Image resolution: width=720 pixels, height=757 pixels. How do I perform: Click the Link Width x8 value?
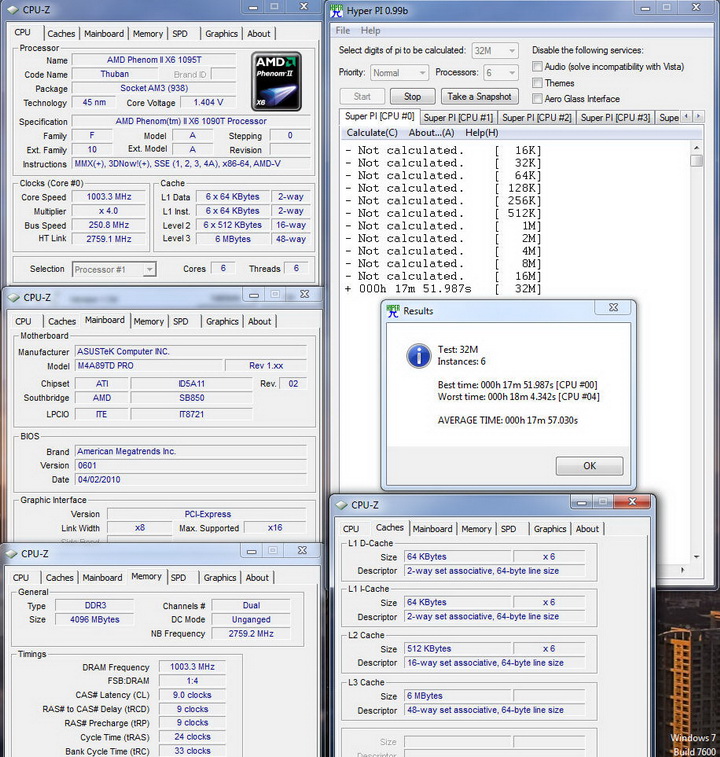point(140,528)
